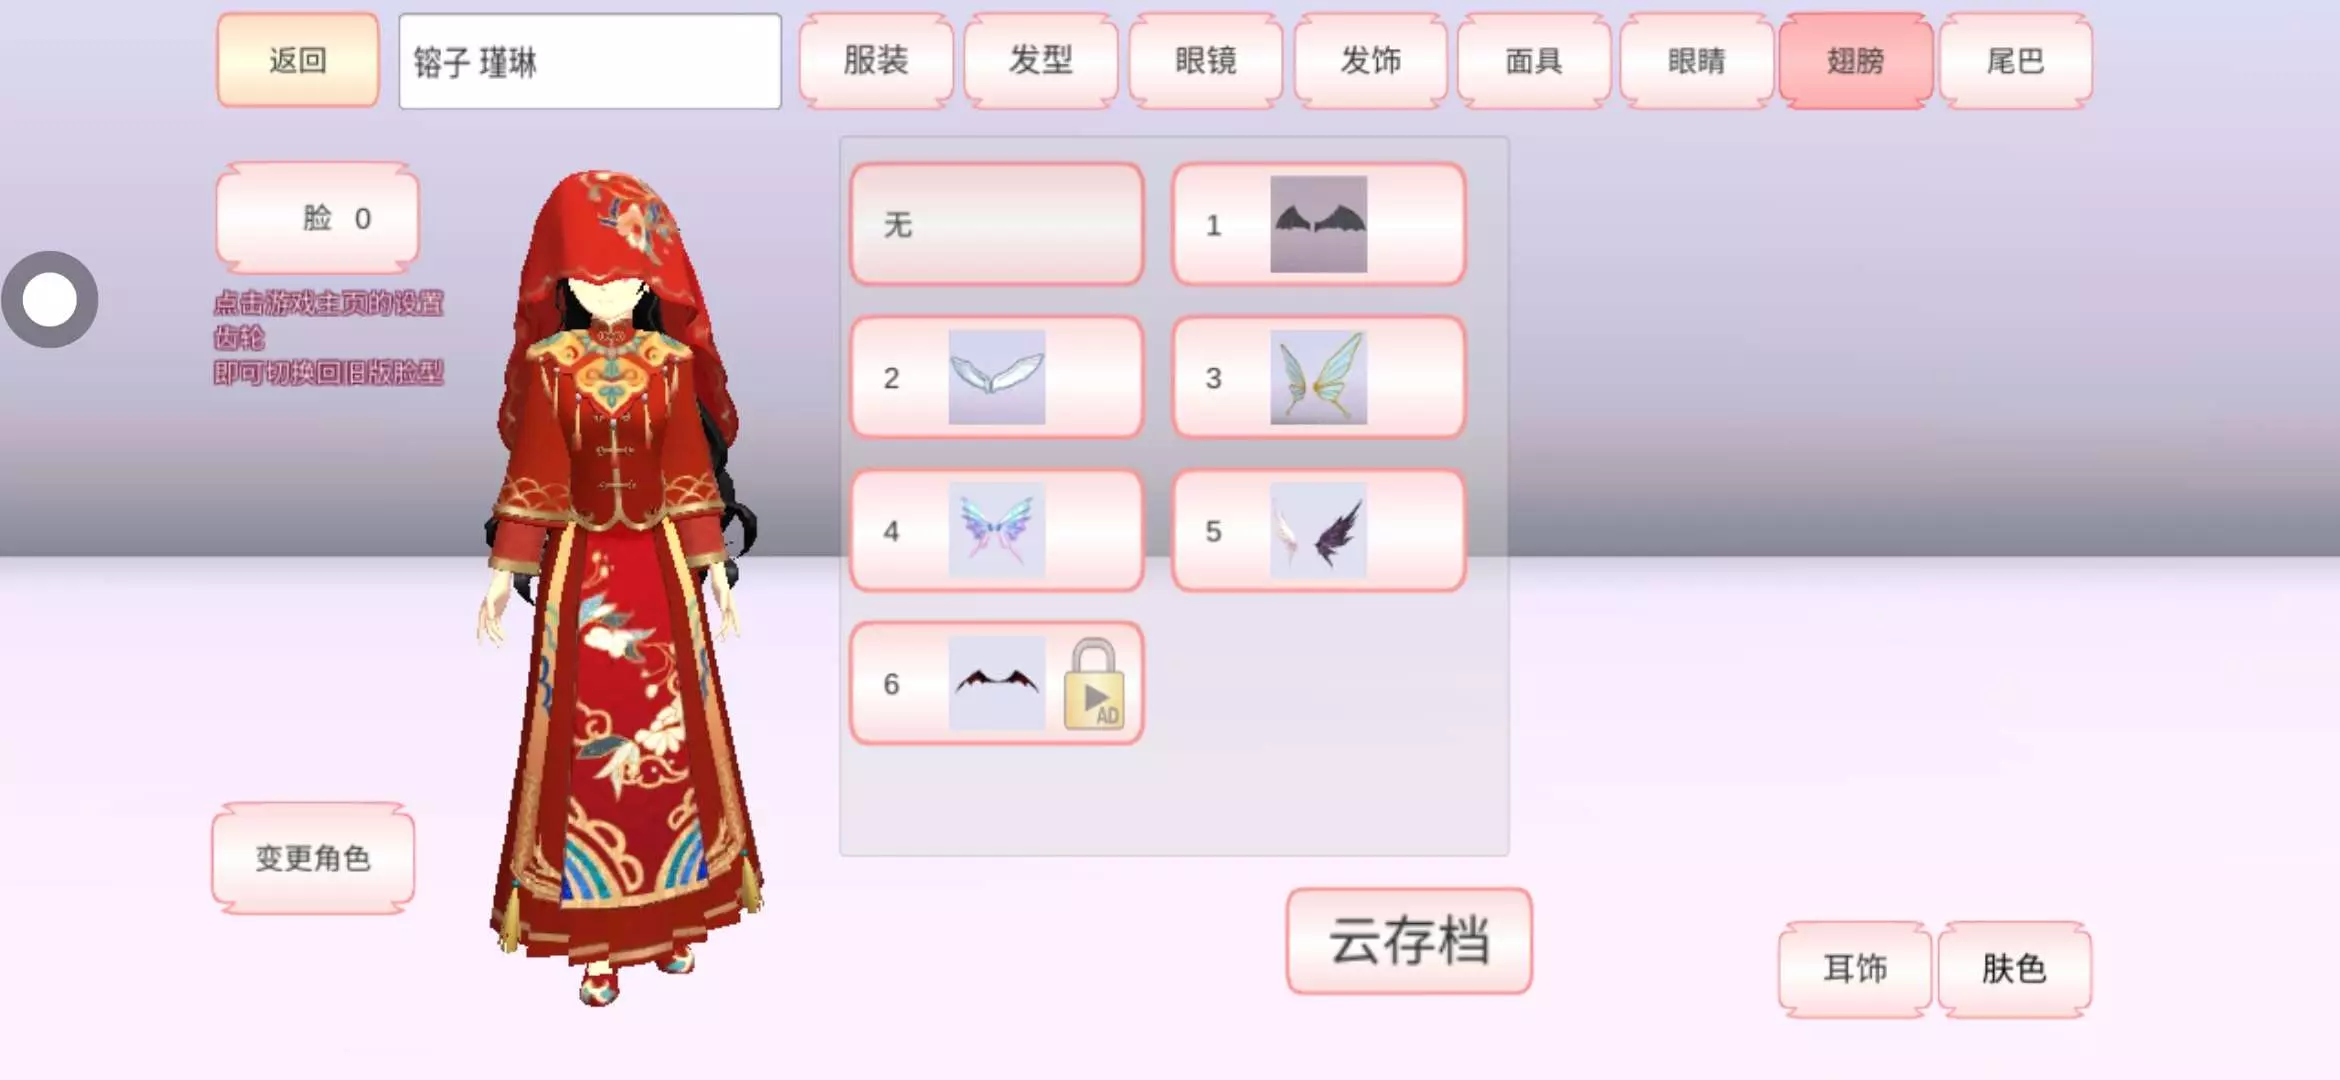The height and width of the screenshot is (1080, 2340).
Task: Click the 返回 back button
Action: [x=298, y=60]
